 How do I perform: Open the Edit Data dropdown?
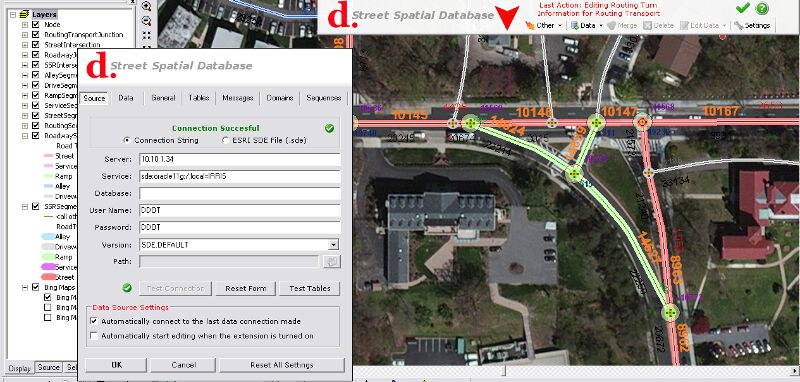[704, 25]
